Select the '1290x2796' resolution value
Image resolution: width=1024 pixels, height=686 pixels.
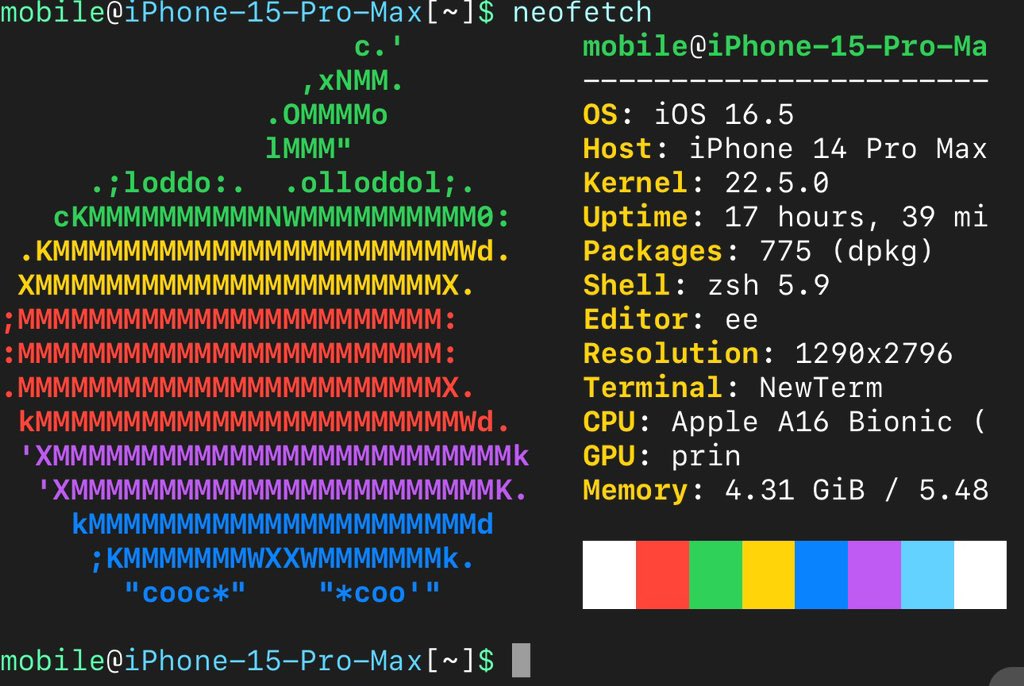873,353
